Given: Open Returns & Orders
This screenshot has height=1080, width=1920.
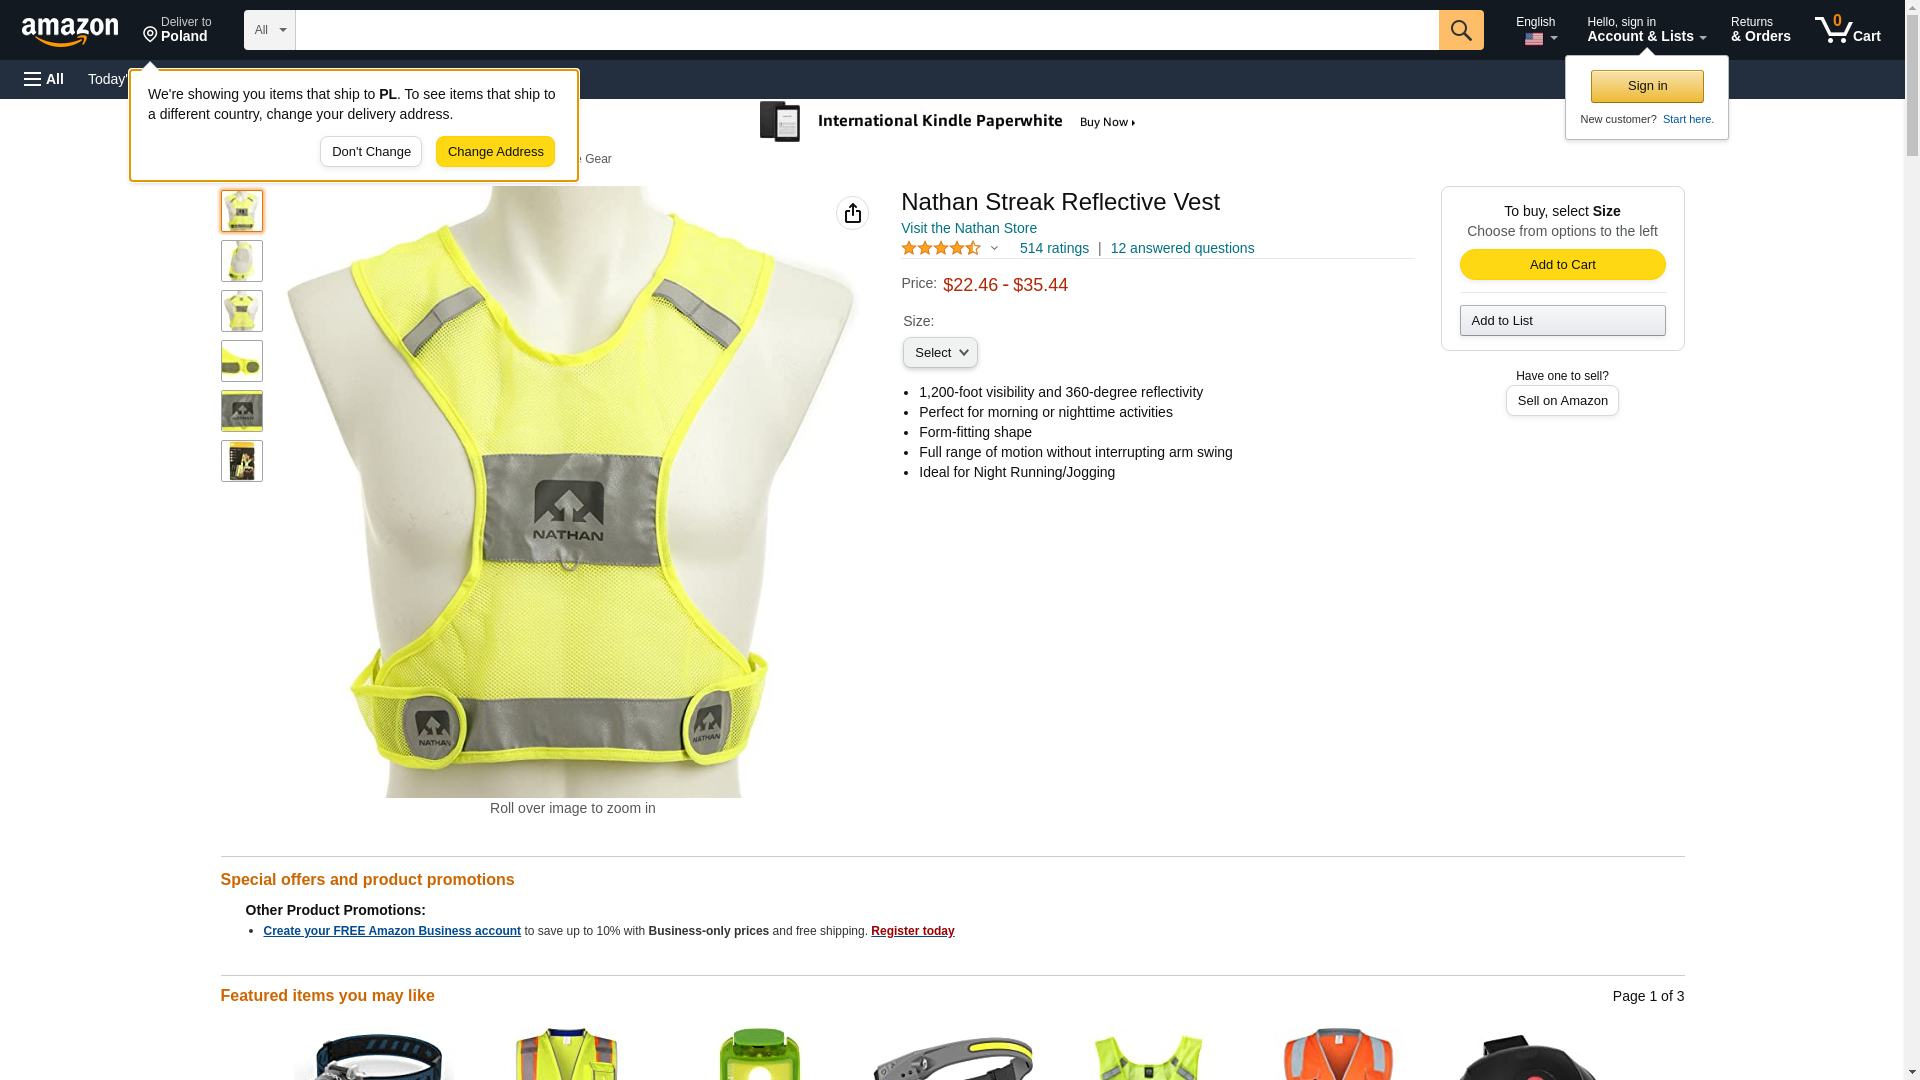Looking at the screenshot, I should pyautogui.click(x=1760, y=30).
